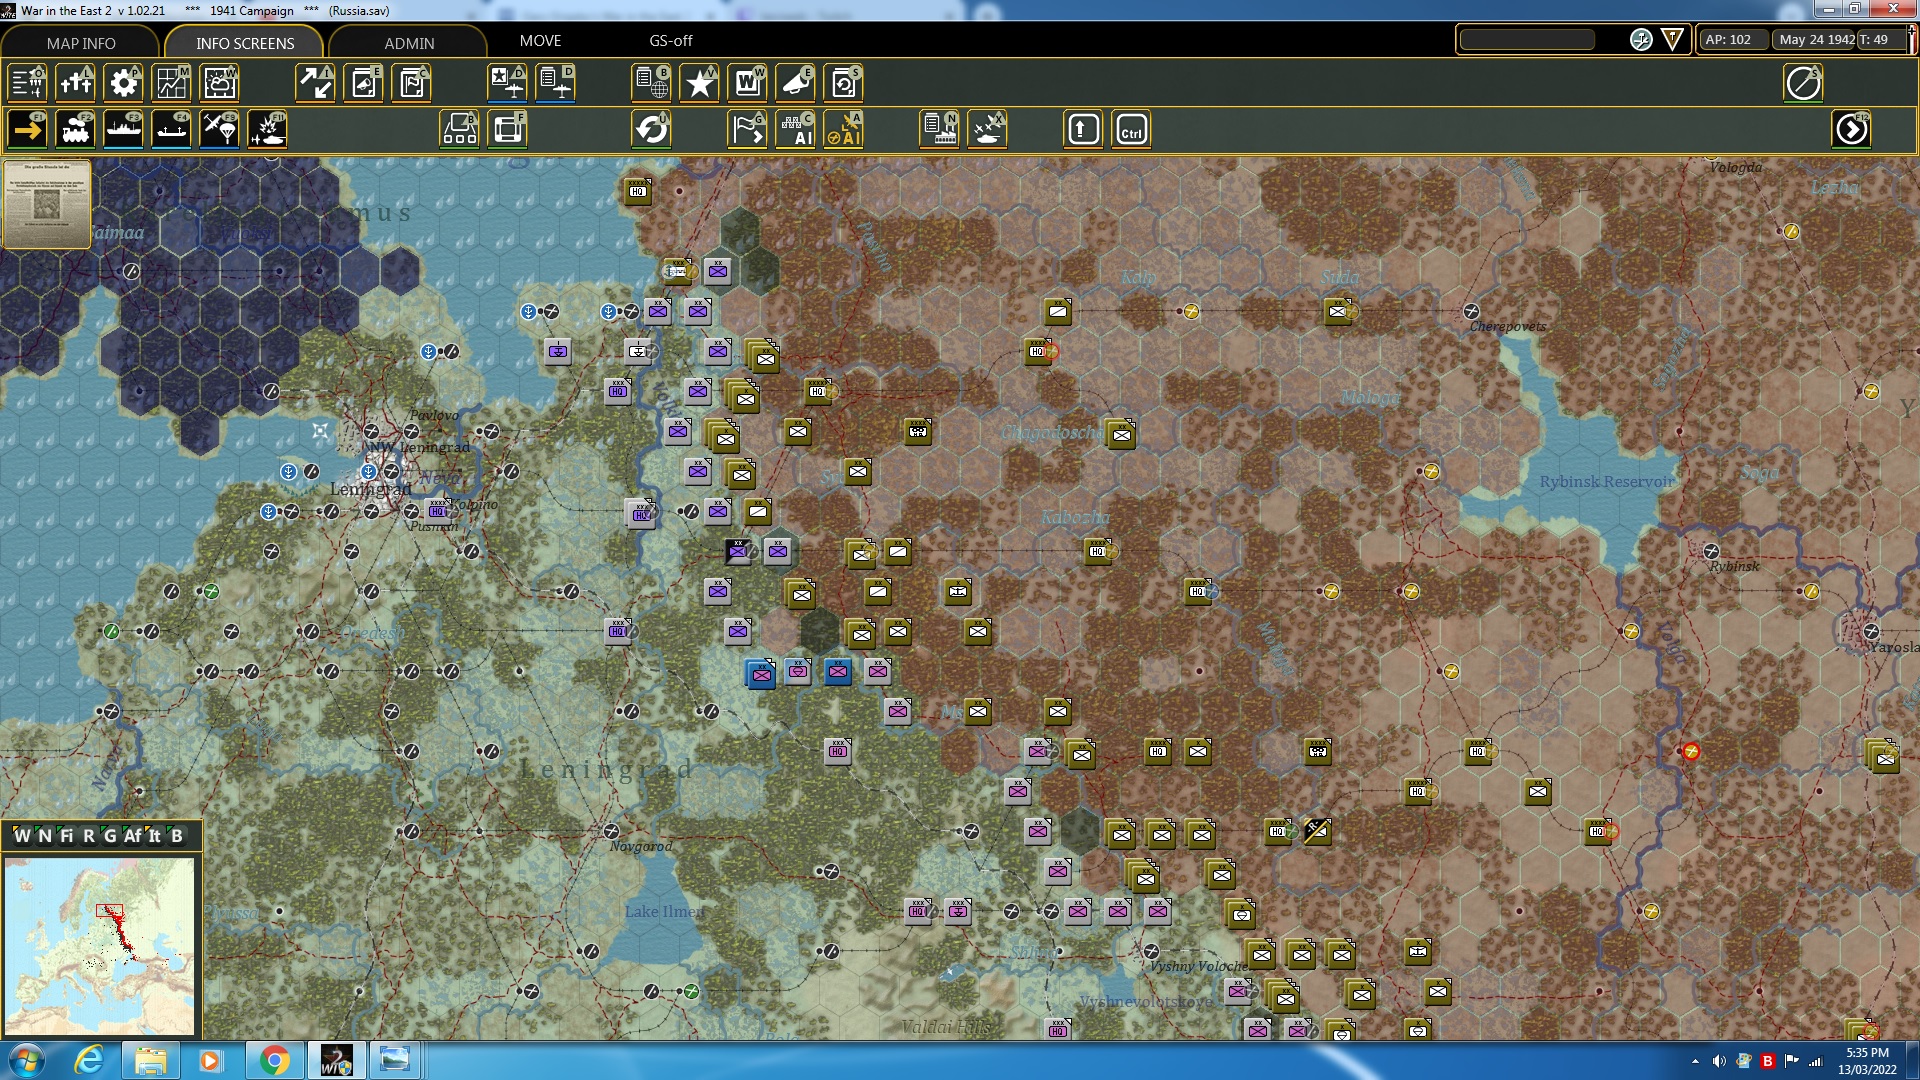Open Google Chrome from the taskbar
The image size is (1920, 1080).
tap(274, 1060)
